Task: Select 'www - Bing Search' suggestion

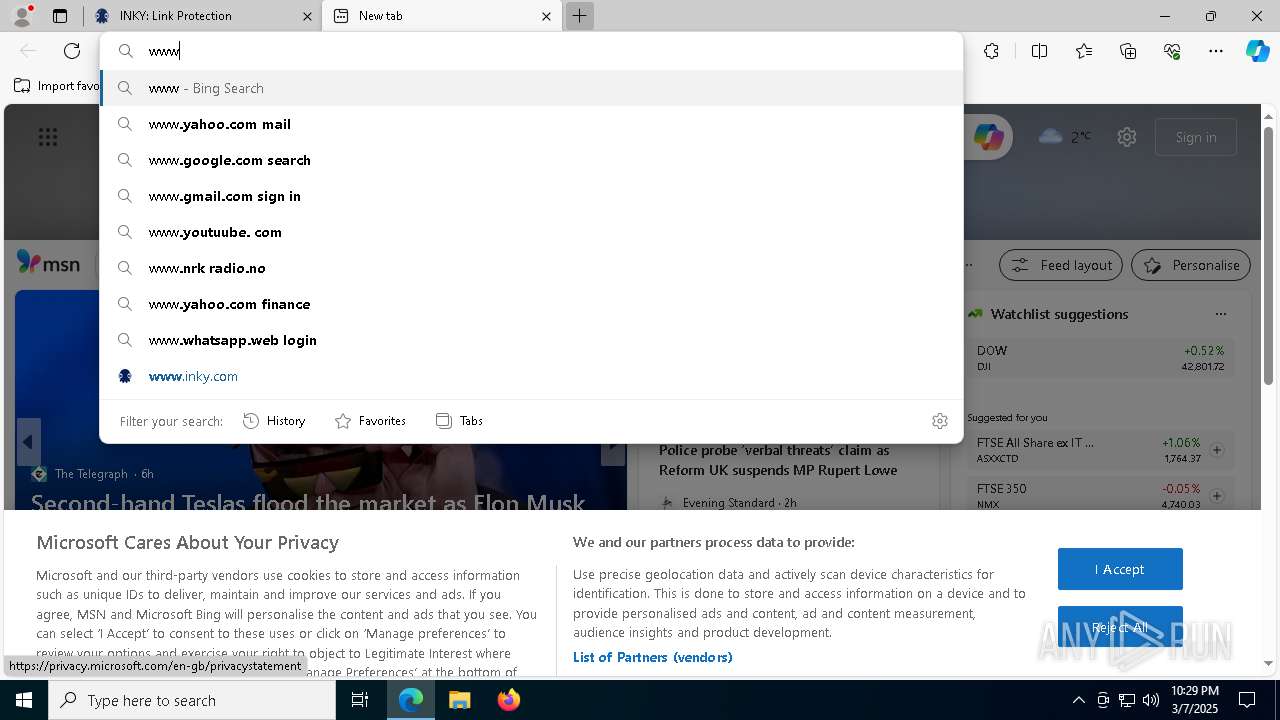Action: point(531,88)
